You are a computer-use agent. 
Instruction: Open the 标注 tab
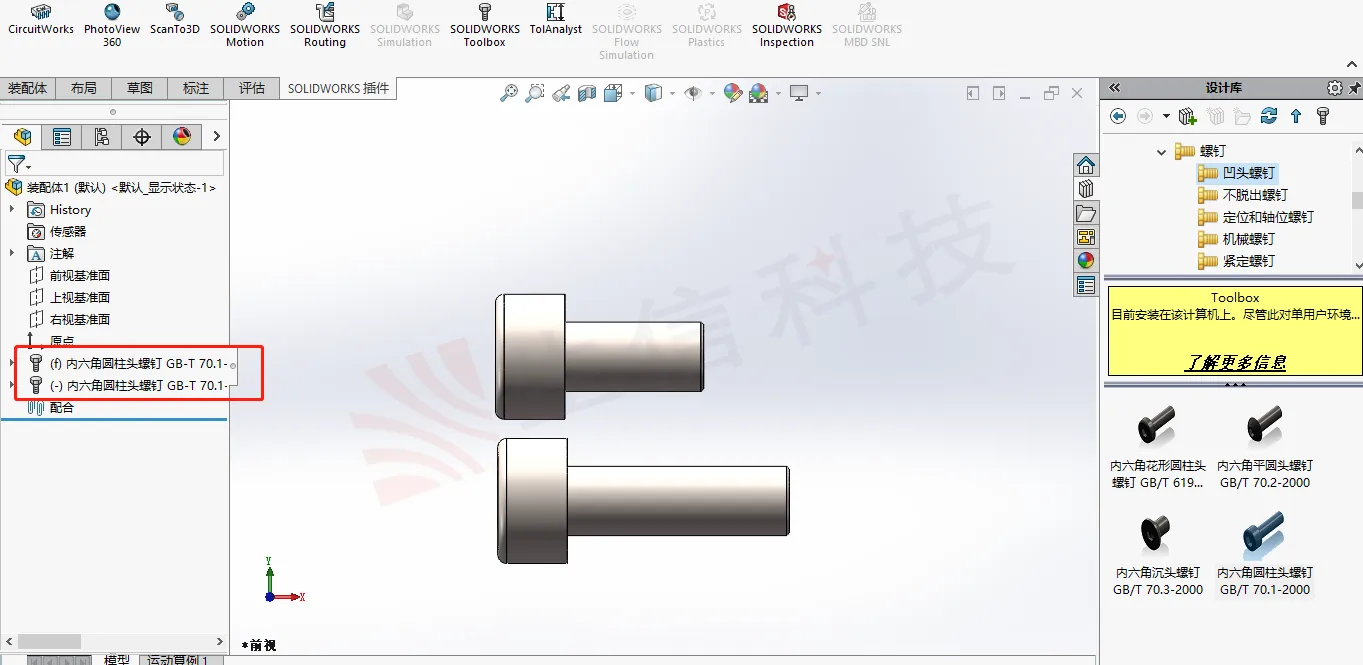point(196,88)
